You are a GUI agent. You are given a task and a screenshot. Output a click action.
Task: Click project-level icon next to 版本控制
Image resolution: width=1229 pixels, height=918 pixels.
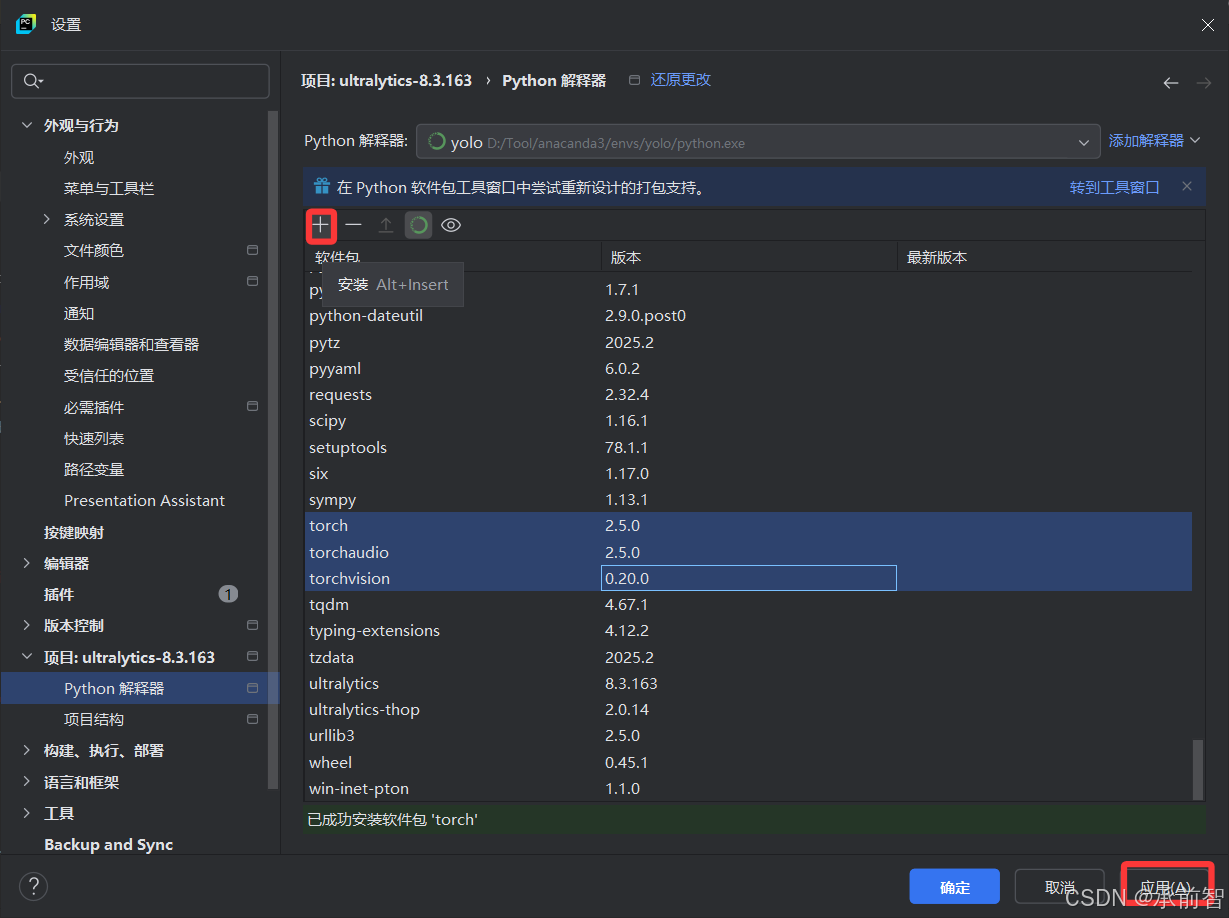click(x=252, y=625)
